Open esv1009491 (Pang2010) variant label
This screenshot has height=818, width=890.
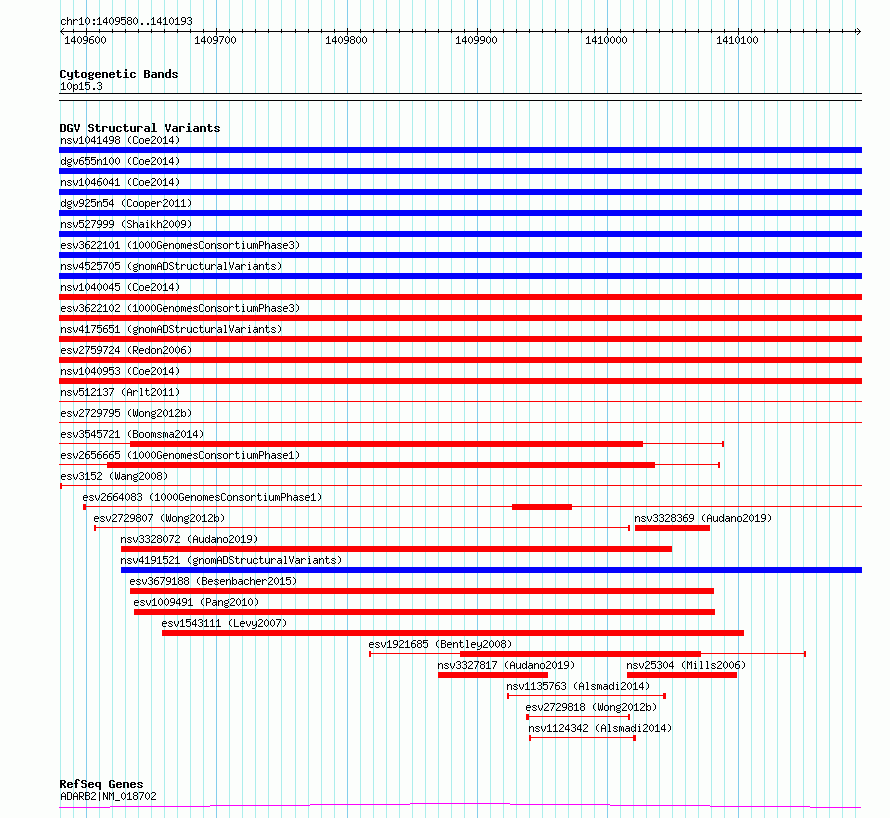pyautogui.click(x=196, y=602)
